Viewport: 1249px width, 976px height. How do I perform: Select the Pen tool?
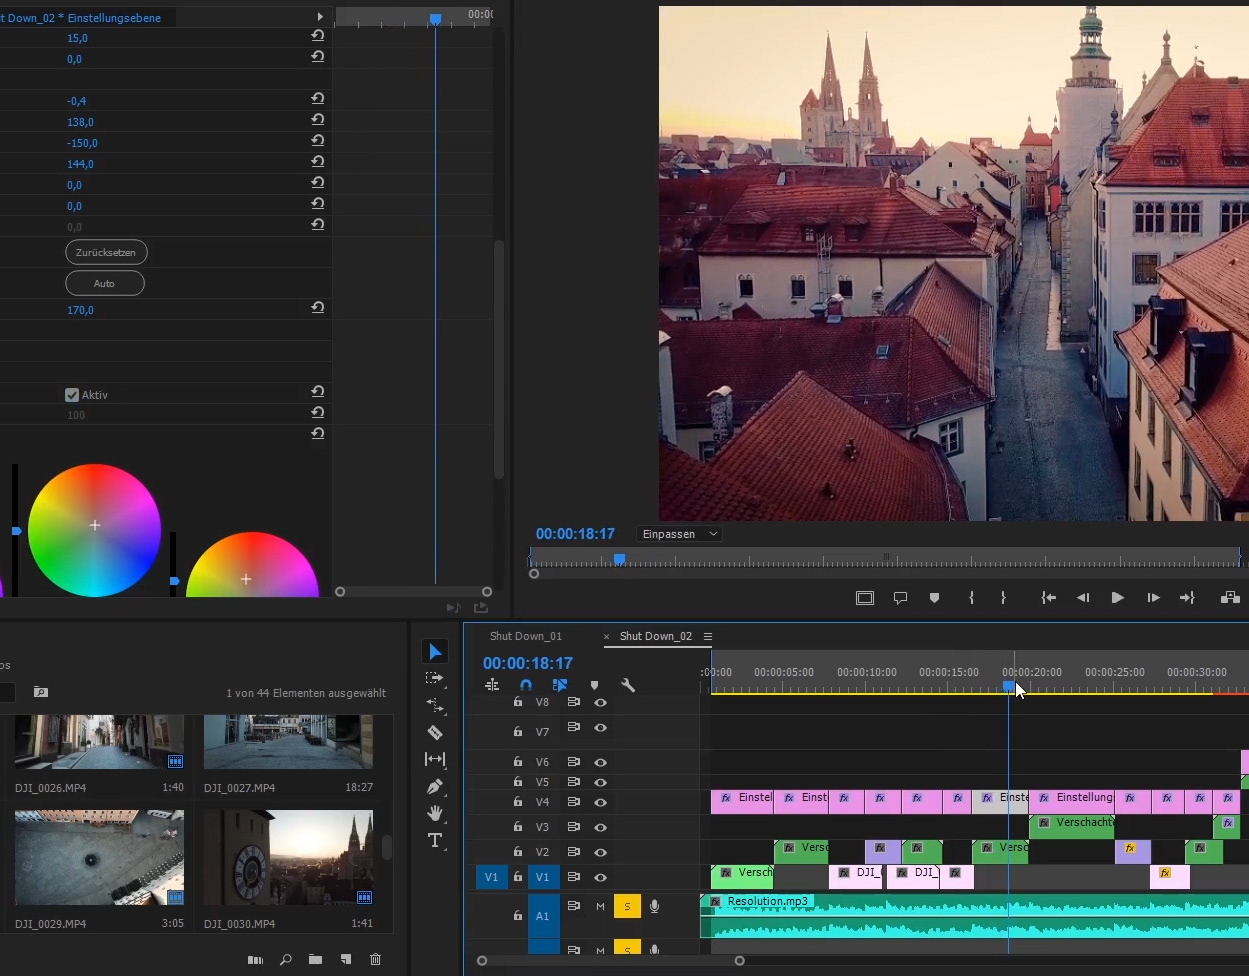pos(435,787)
